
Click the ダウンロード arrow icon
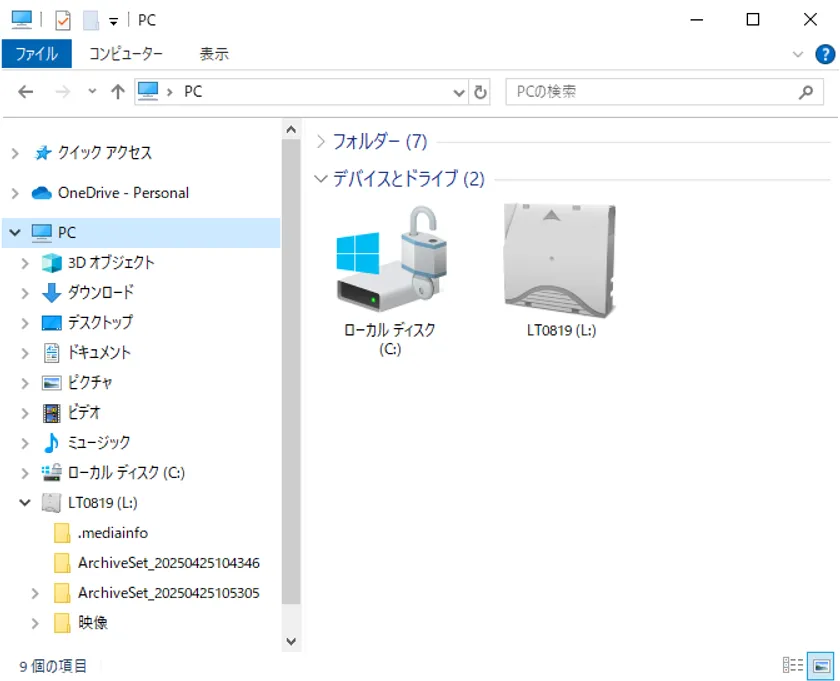(x=51, y=293)
